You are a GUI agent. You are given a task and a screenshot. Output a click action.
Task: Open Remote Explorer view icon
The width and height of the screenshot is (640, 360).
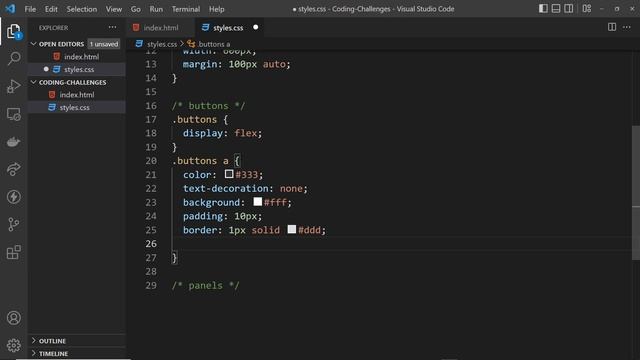point(13,114)
